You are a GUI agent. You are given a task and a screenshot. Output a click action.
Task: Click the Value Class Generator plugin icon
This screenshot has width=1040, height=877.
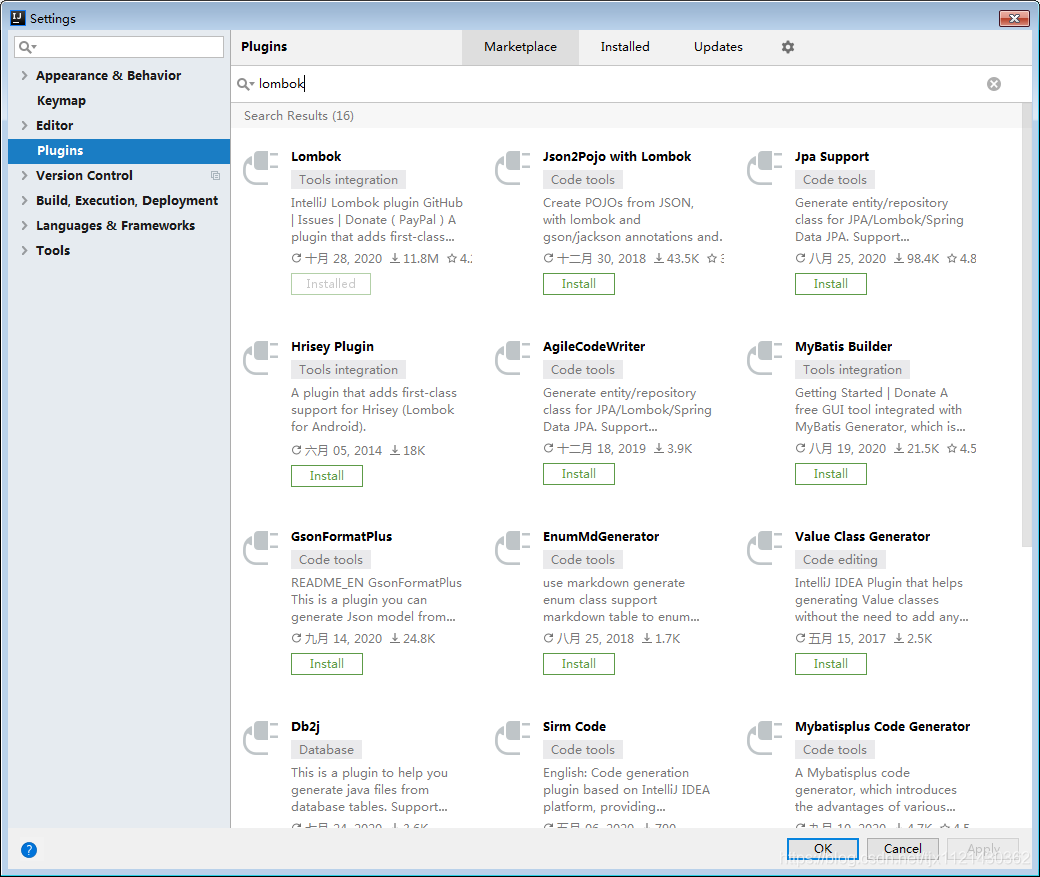click(765, 548)
